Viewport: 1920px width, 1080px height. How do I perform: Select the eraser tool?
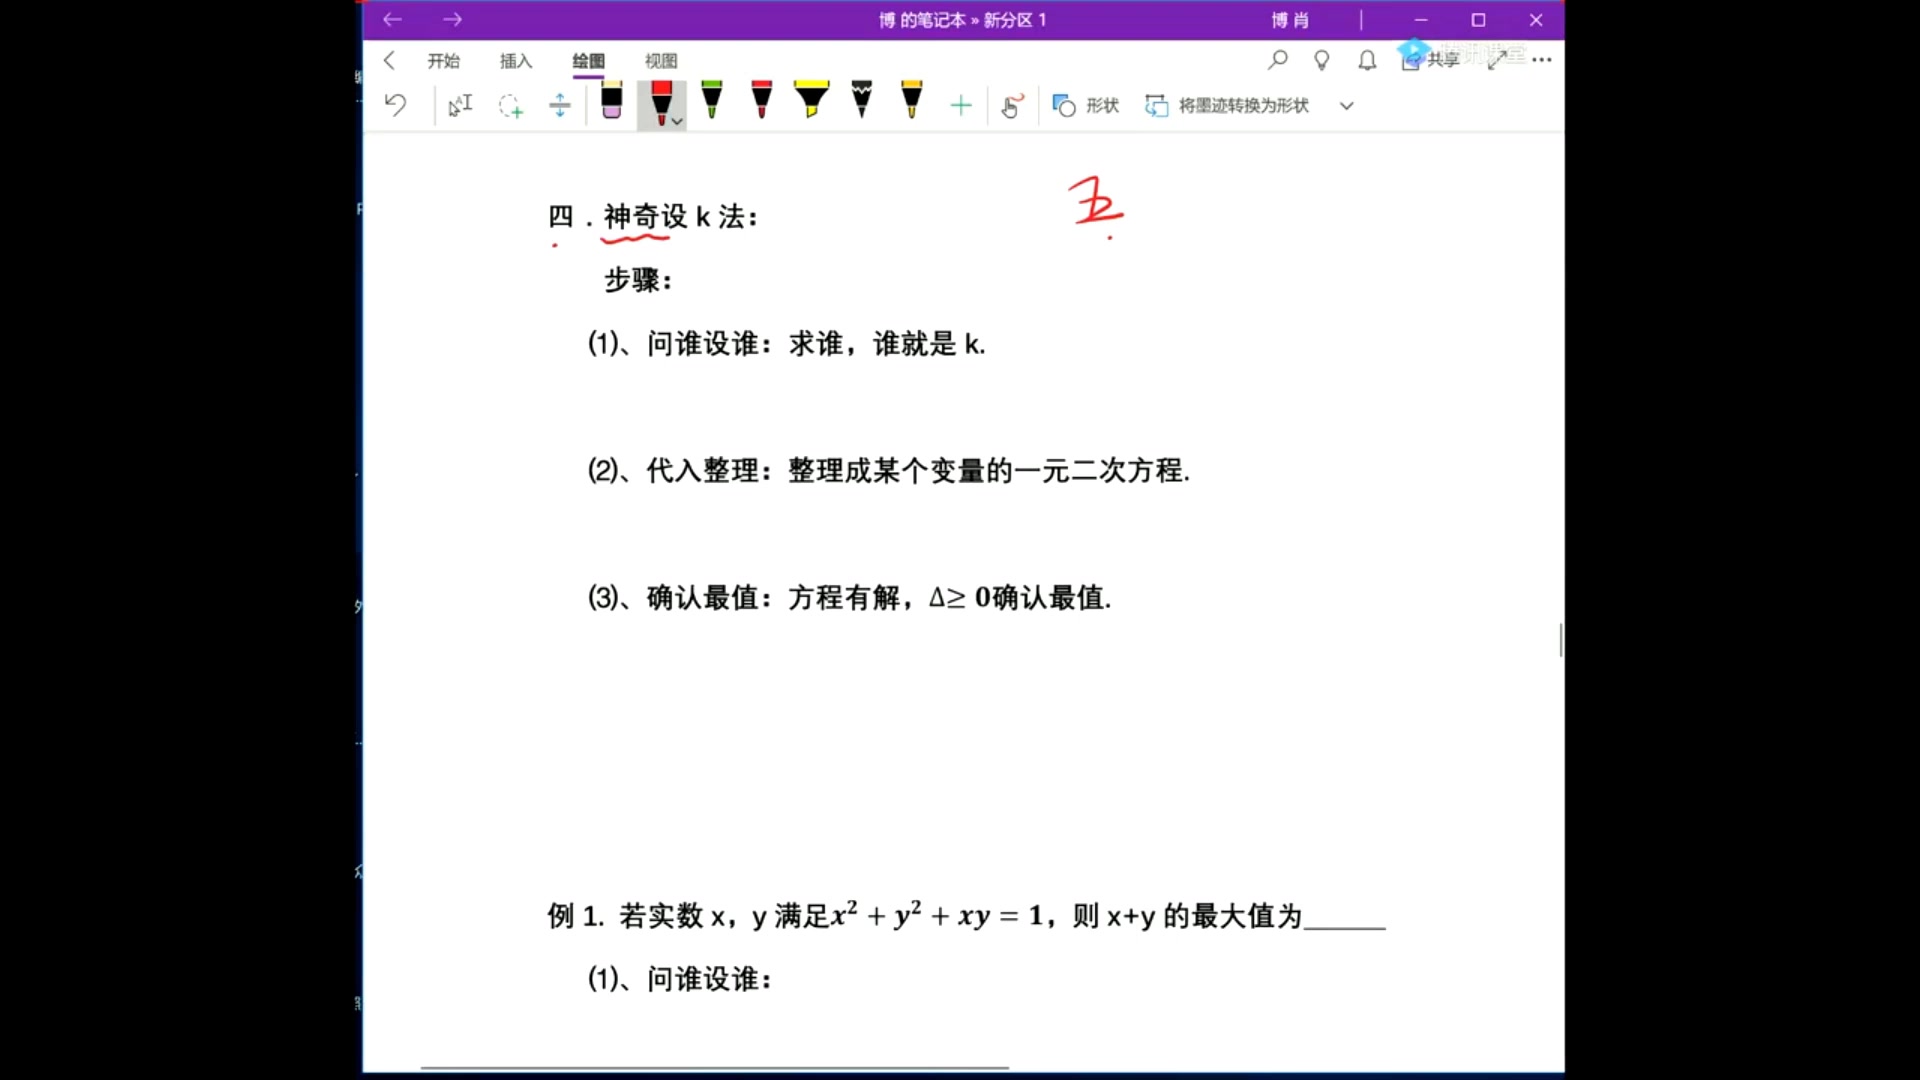(x=611, y=101)
